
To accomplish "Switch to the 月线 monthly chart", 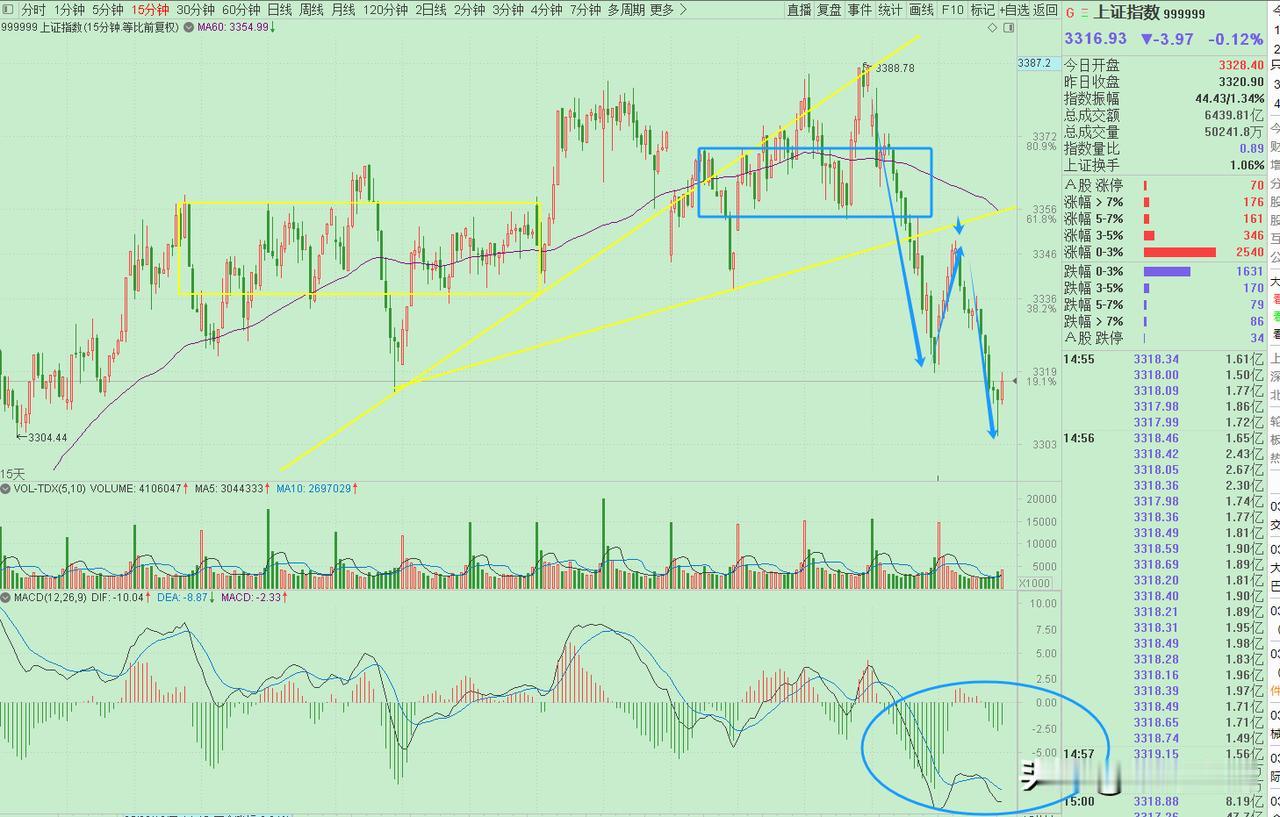I will [343, 10].
